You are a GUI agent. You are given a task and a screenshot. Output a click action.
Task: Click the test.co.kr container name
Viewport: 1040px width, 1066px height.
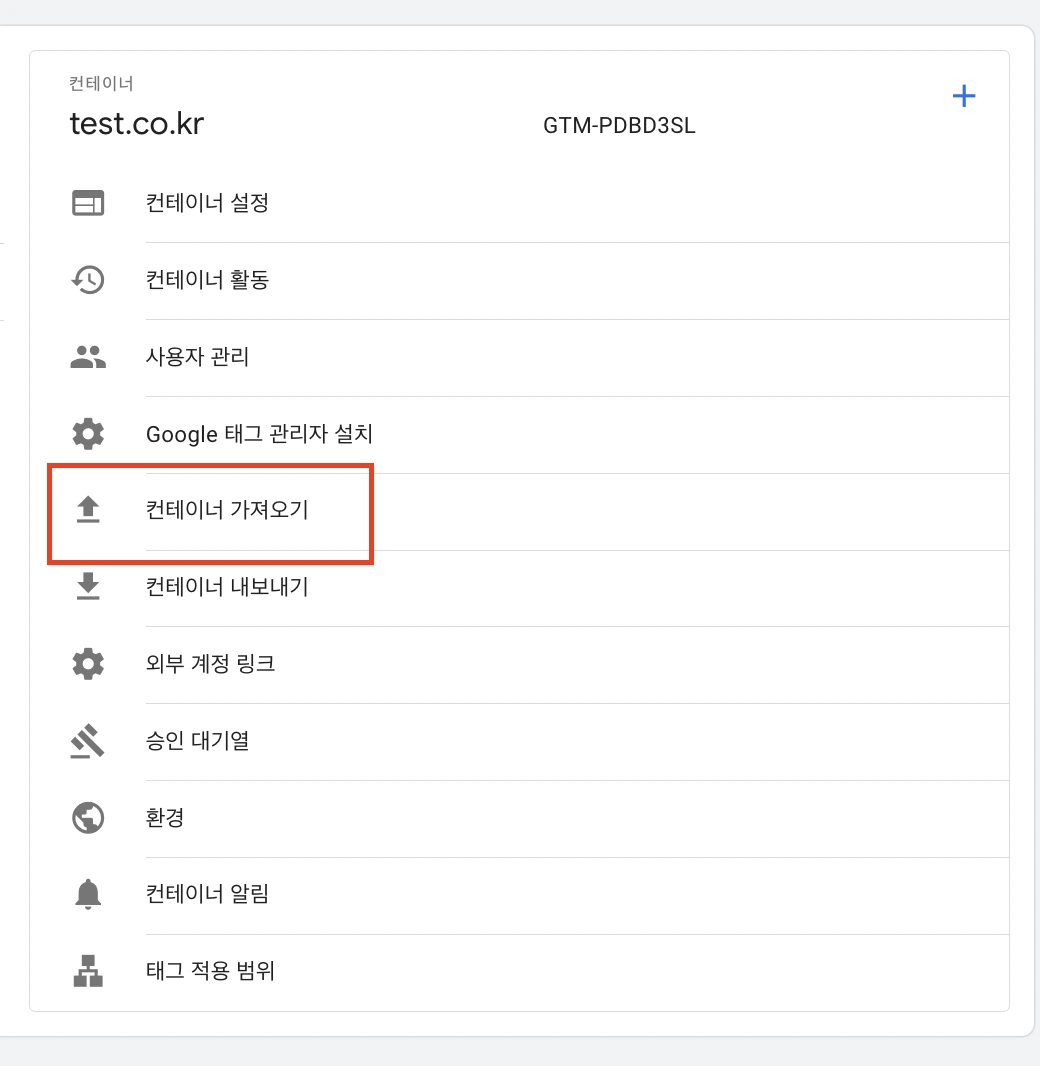click(x=137, y=124)
